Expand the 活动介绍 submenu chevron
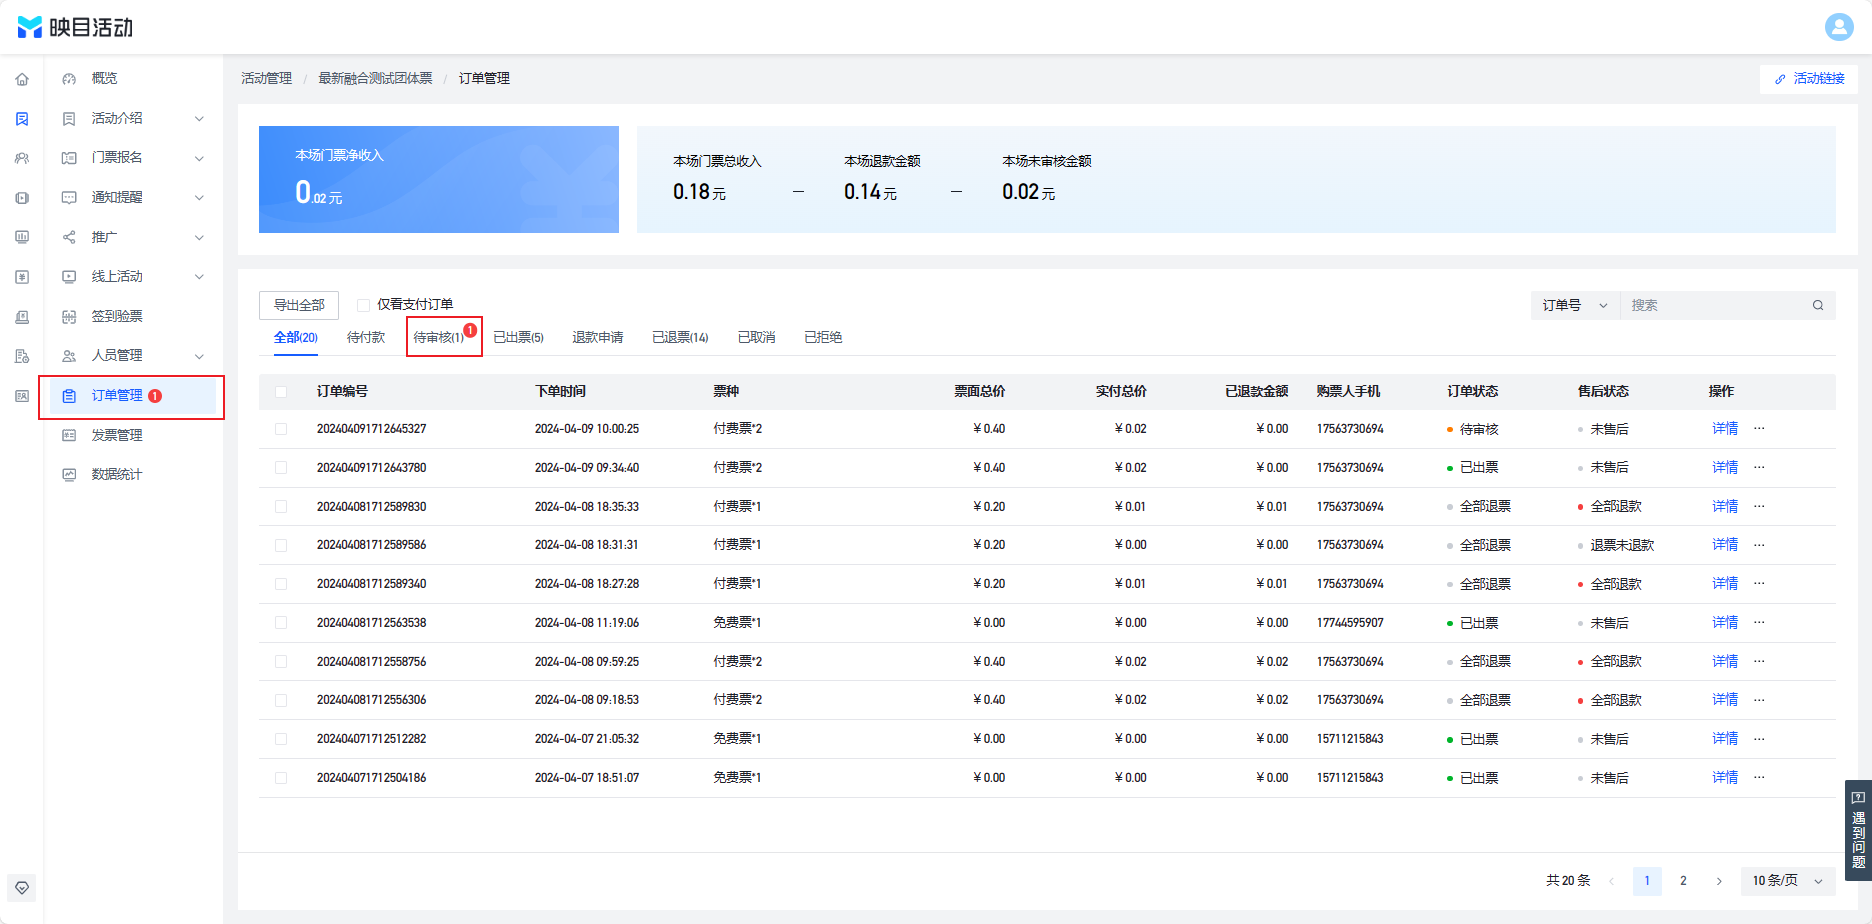The height and width of the screenshot is (924, 1872). click(x=199, y=118)
